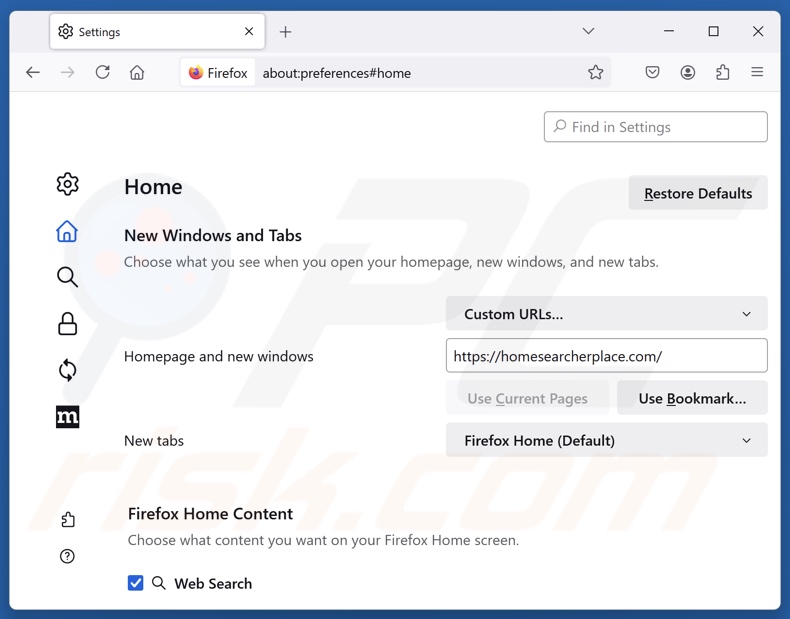
Task: Click the Find in Settings search field
Action: (655, 127)
